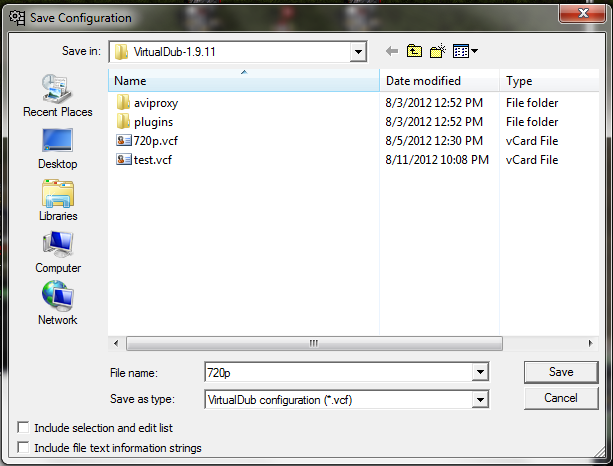This screenshot has height=466, width=613.
Task: Open Recent Places shortcut
Action: pyautogui.click(x=57, y=96)
